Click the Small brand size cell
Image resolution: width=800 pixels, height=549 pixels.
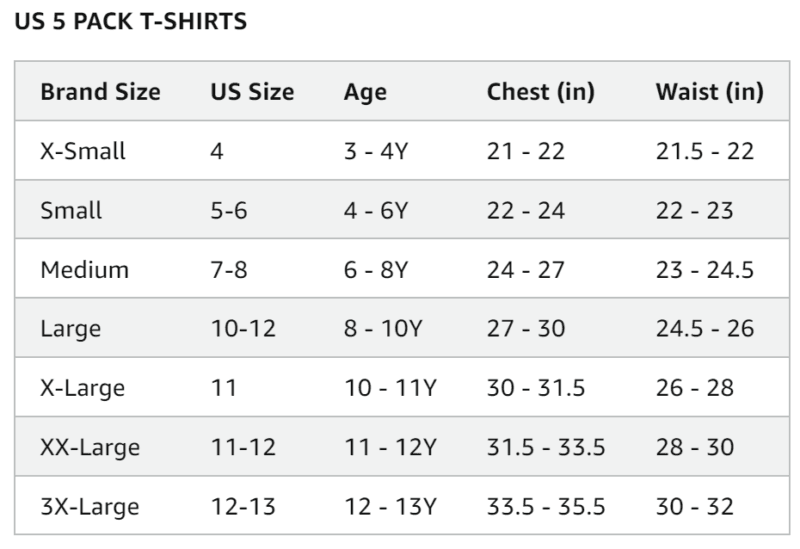pos(71,211)
